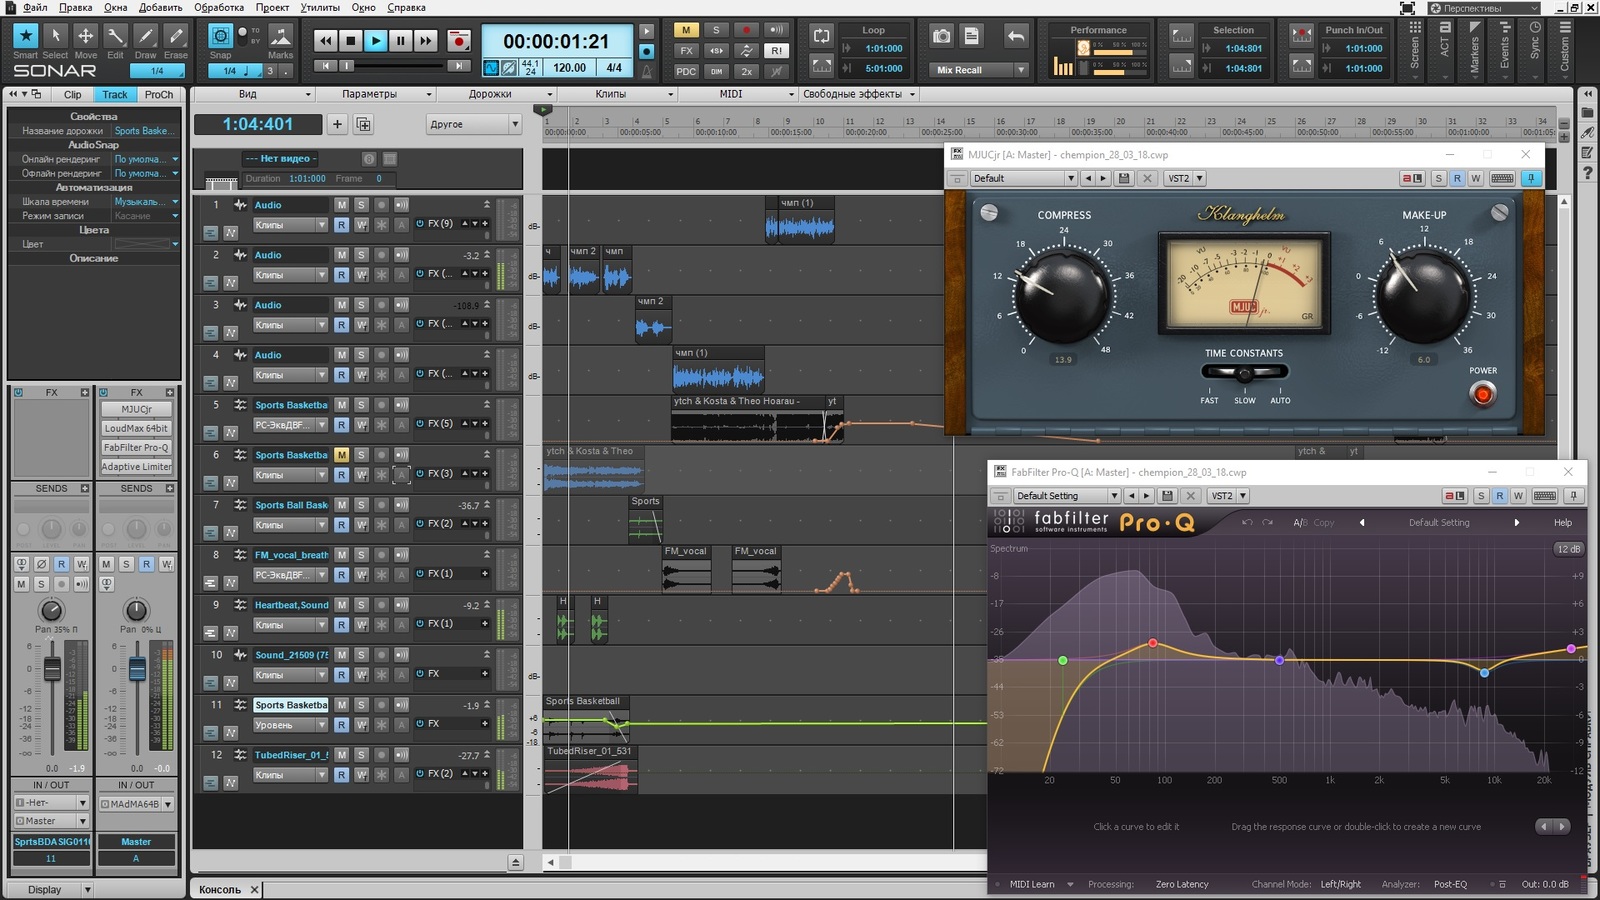Select the Smart tool
Viewport: 1600px width, 900px height.
(25, 35)
